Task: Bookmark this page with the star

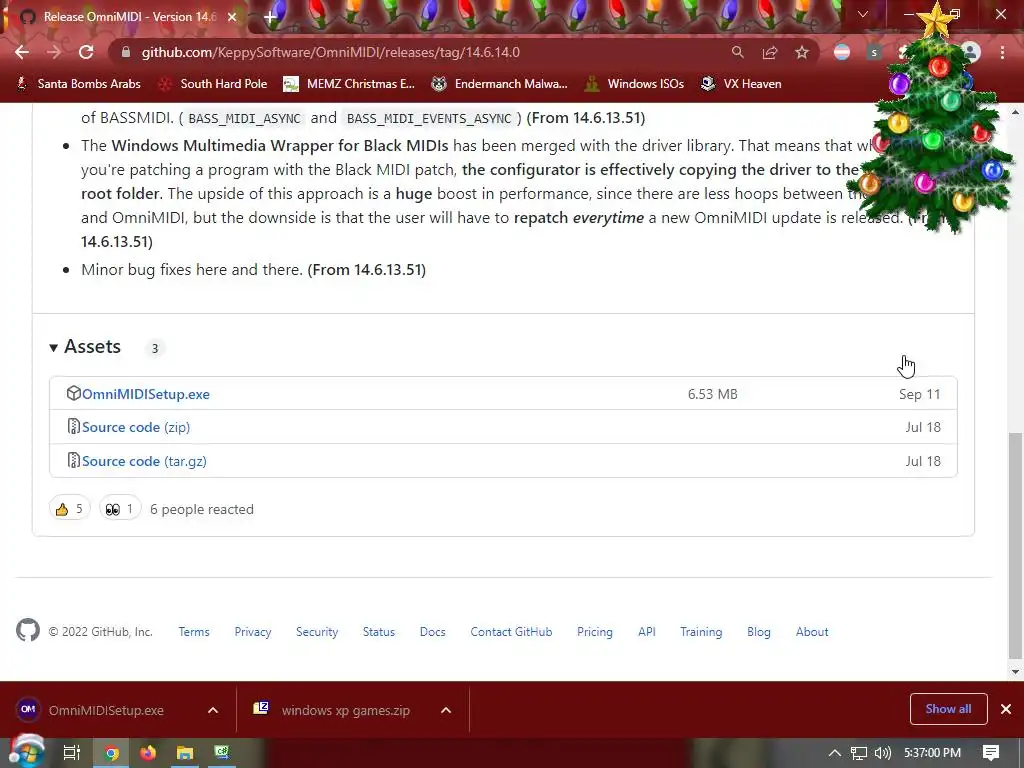Action: (x=802, y=52)
